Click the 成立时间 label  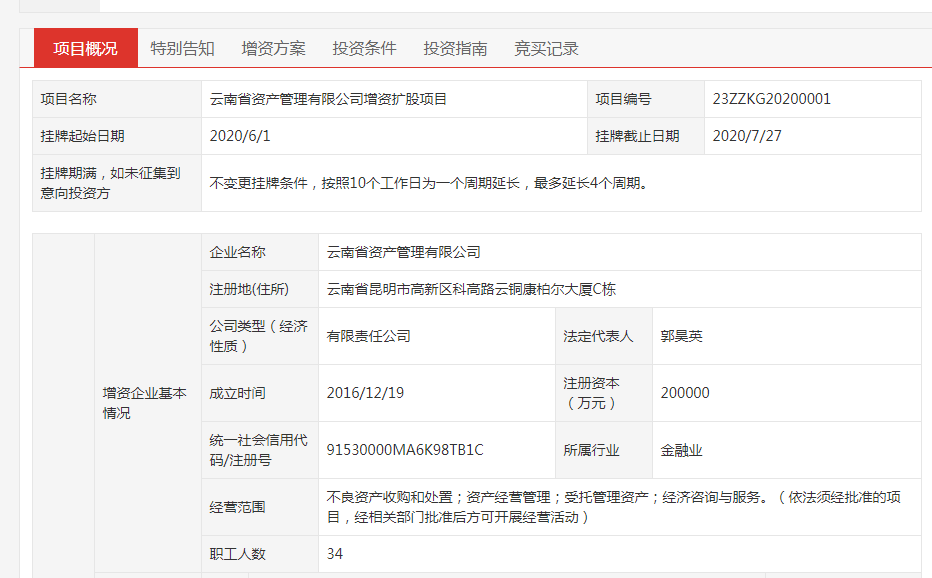point(238,393)
